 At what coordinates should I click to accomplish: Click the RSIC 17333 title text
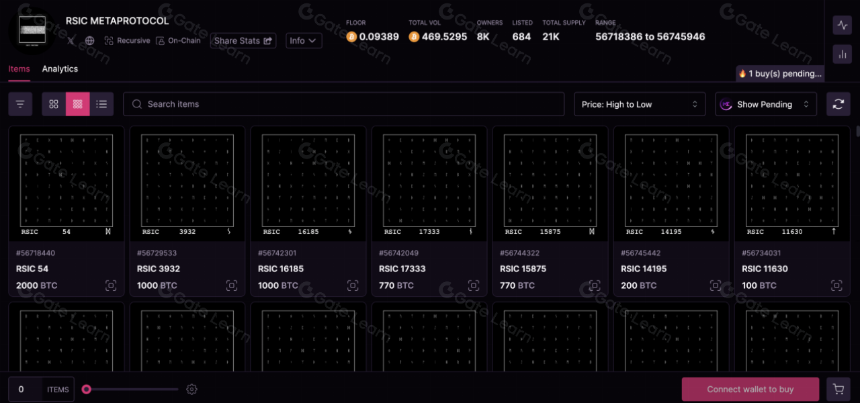pyautogui.click(x=402, y=269)
